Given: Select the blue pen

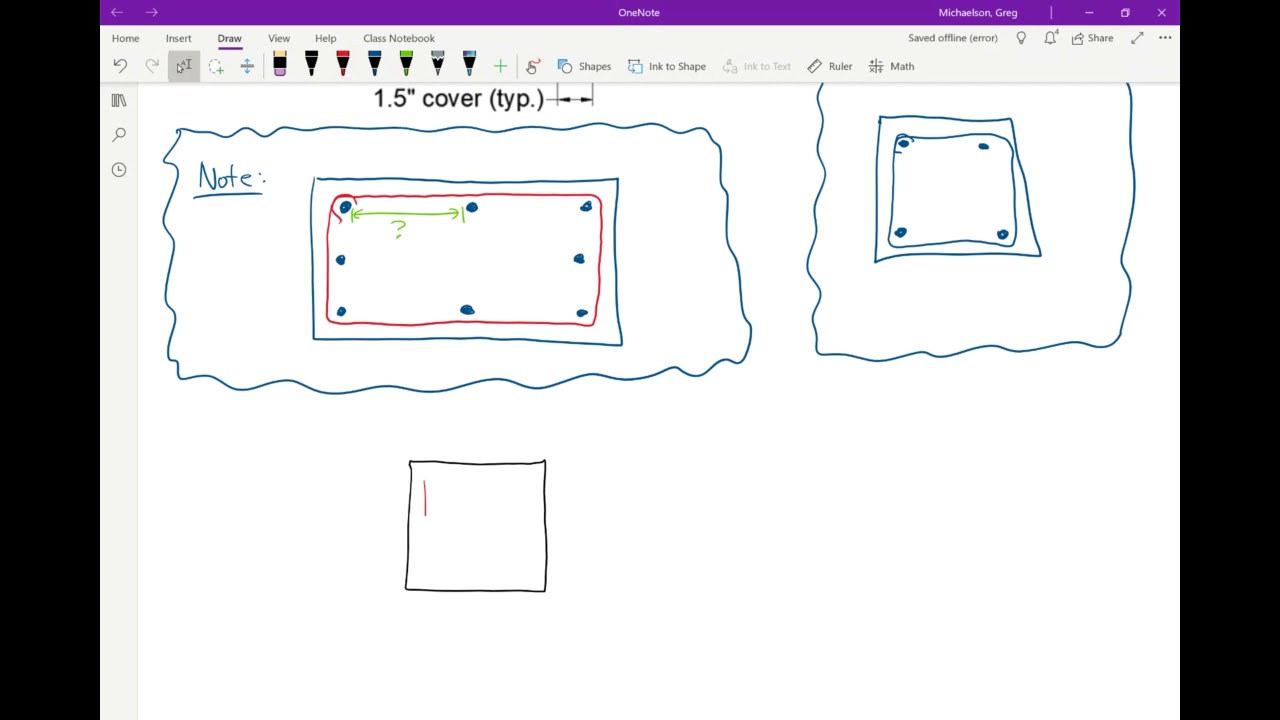Looking at the screenshot, I should 374,65.
